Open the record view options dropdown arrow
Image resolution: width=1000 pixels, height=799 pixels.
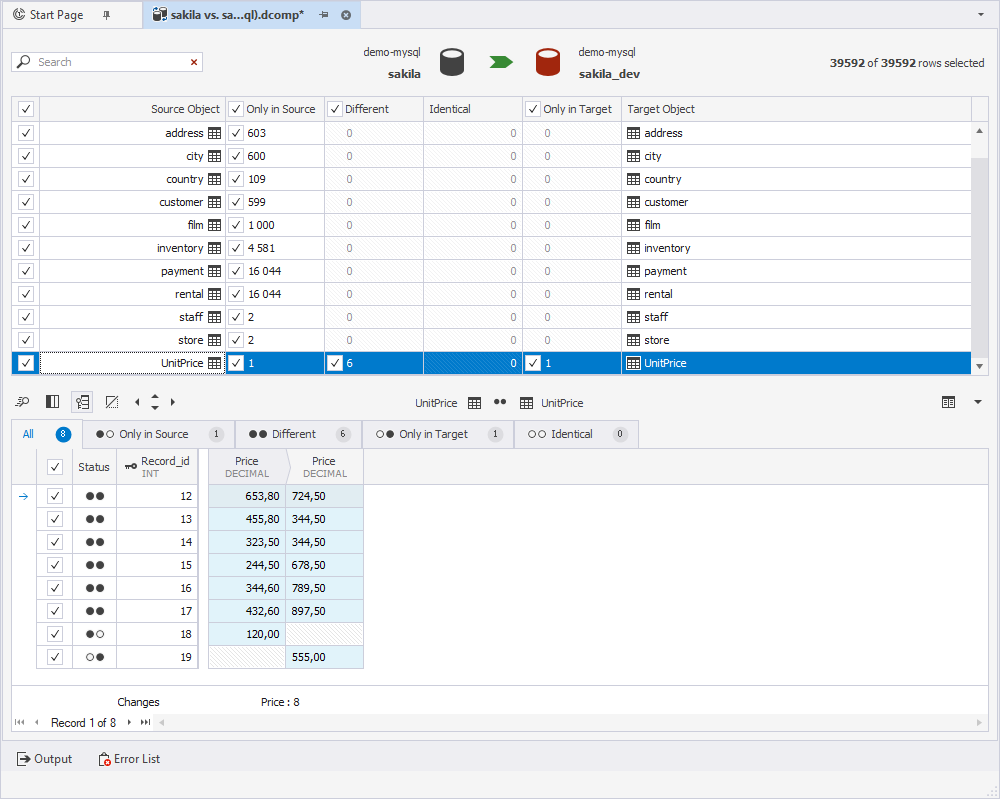pos(978,402)
